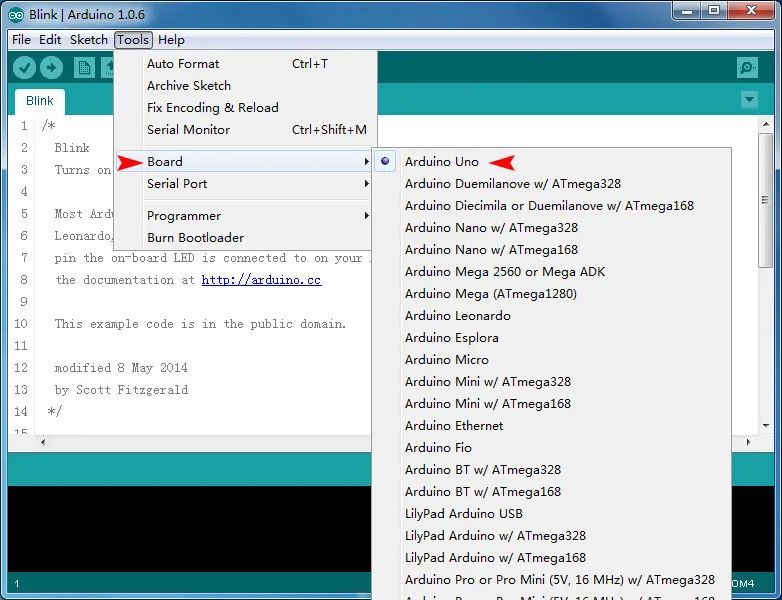The image size is (782, 600).
Task: Click the code line 'by Scott Fitzgerald'
Action: 121,390
